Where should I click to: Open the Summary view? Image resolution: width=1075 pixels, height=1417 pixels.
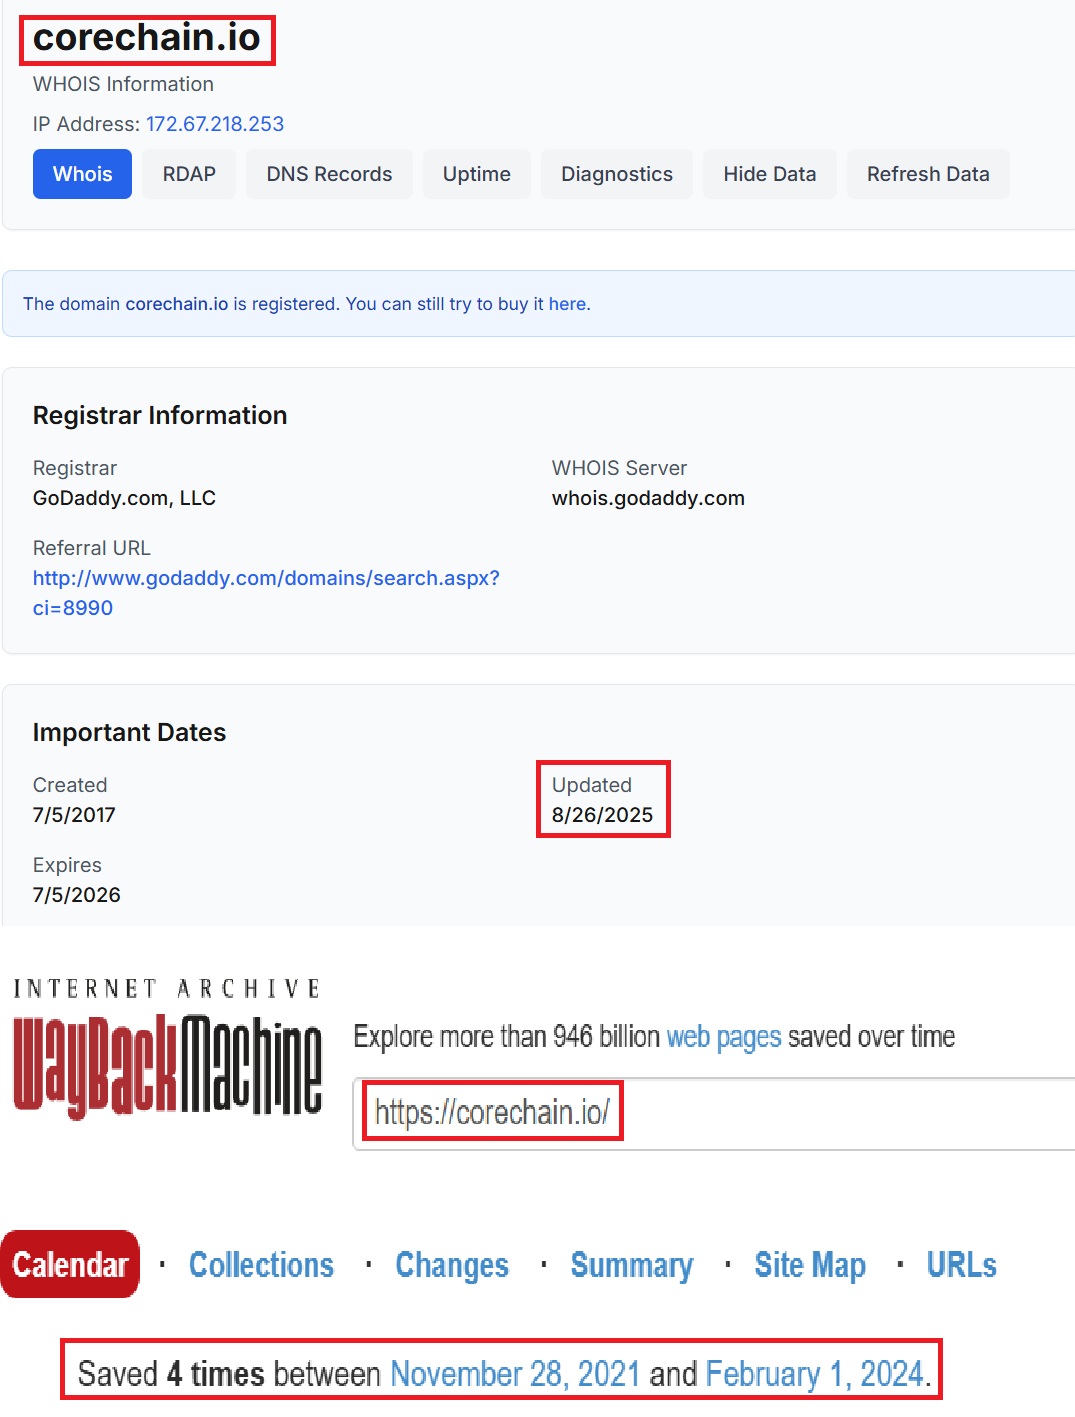pyautogui.click(x=631, y=1264)
